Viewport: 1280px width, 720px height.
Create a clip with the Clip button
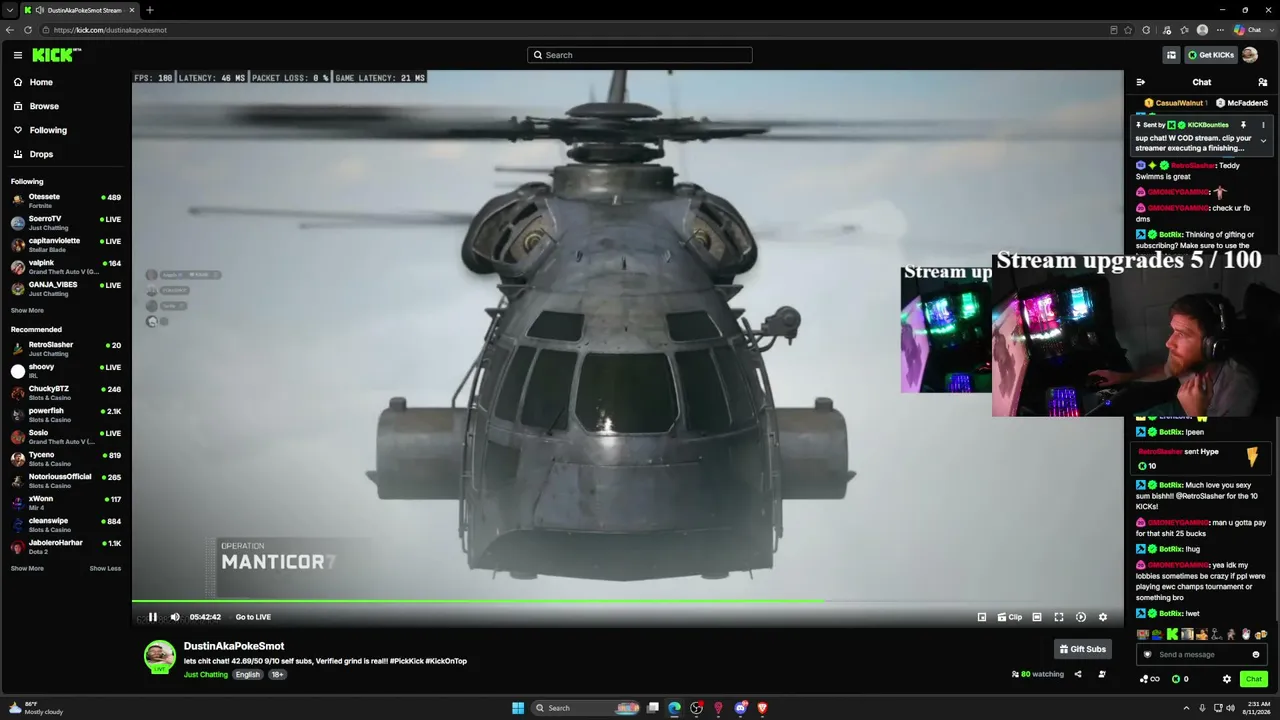click(x=1010, y=617)
